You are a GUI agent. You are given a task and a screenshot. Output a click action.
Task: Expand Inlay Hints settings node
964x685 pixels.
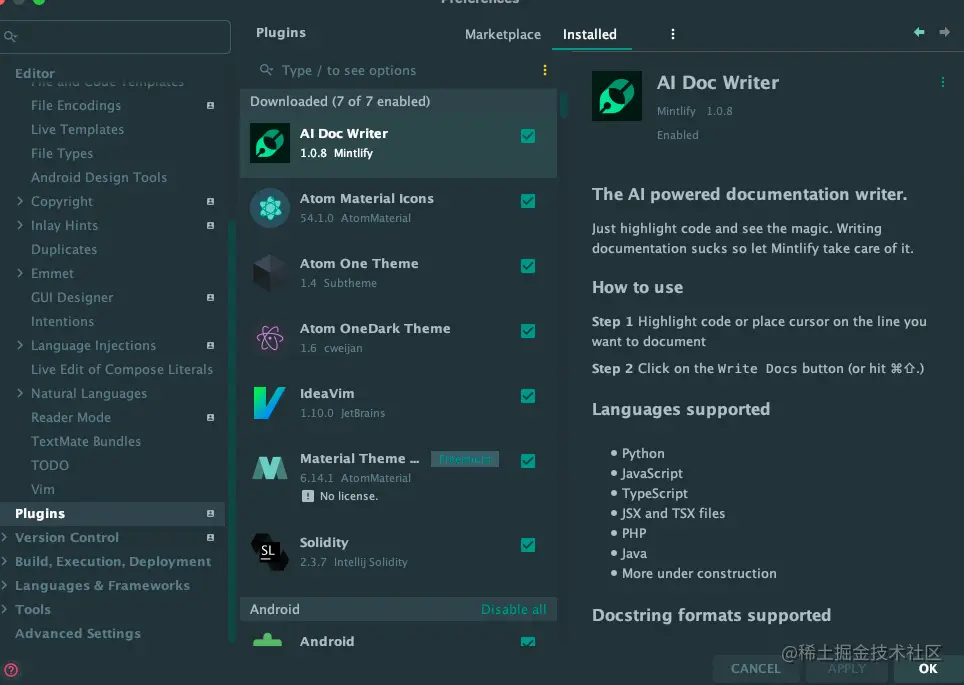coord(20,225)
